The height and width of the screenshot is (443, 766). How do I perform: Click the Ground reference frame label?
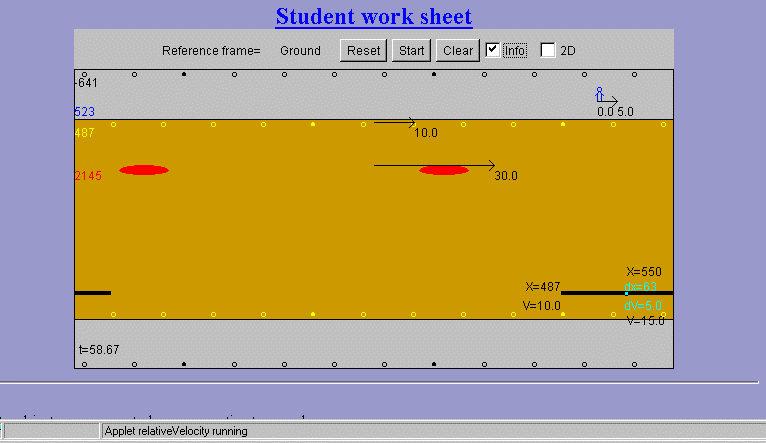300,51
